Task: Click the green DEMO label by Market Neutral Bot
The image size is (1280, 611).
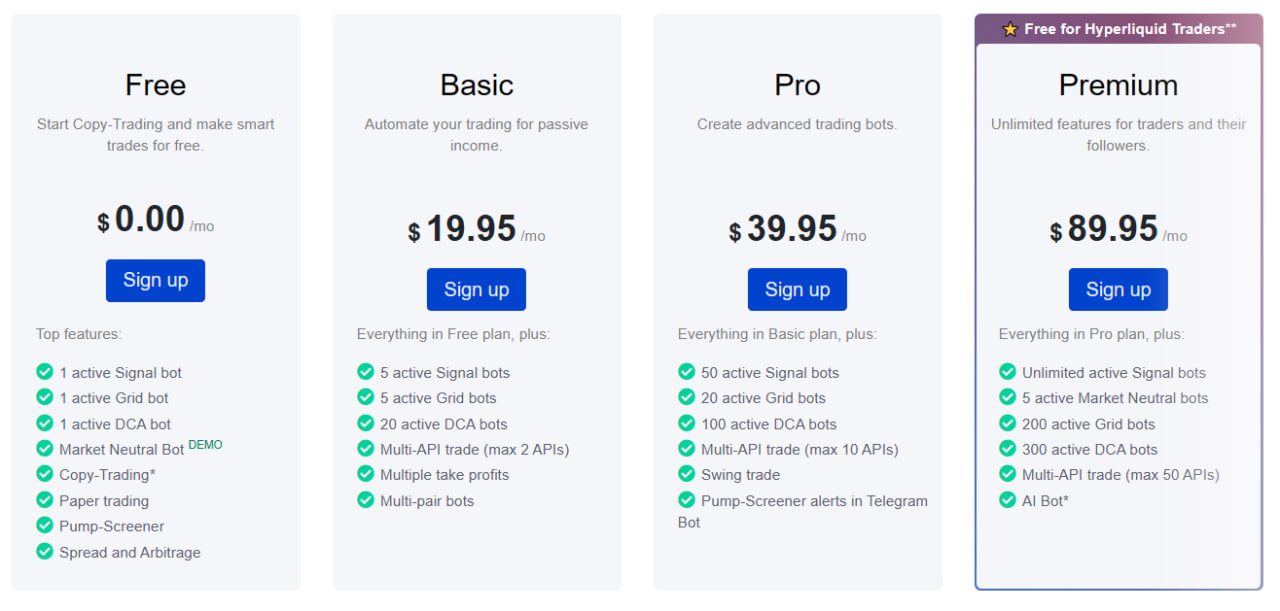Action: click(x=205, y=445)
